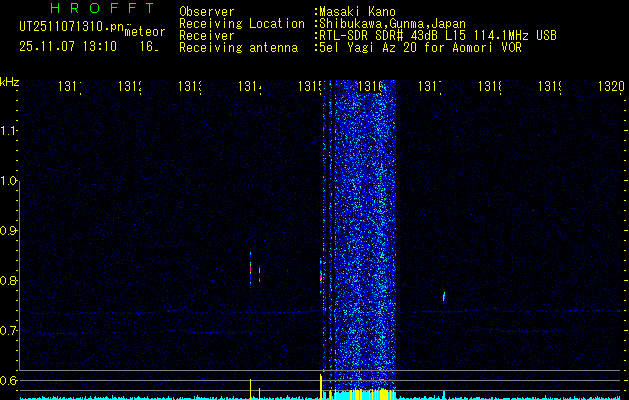Select the file name UT2511071310.pn
The width and height of the screenshot is (629, 400).
71,26
